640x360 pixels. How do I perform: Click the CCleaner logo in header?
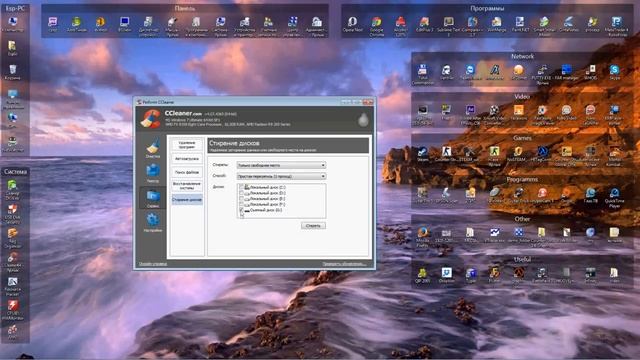[151, 119]
